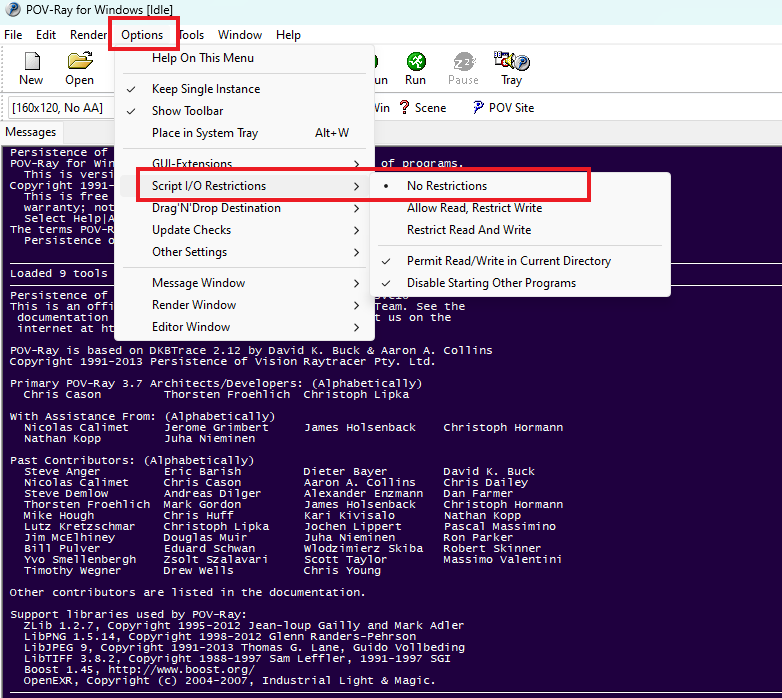The height and width of the screenshot is (698, 782).
Task: Click the 'LibJPEG 9' library line
Action: click(244, 648)
